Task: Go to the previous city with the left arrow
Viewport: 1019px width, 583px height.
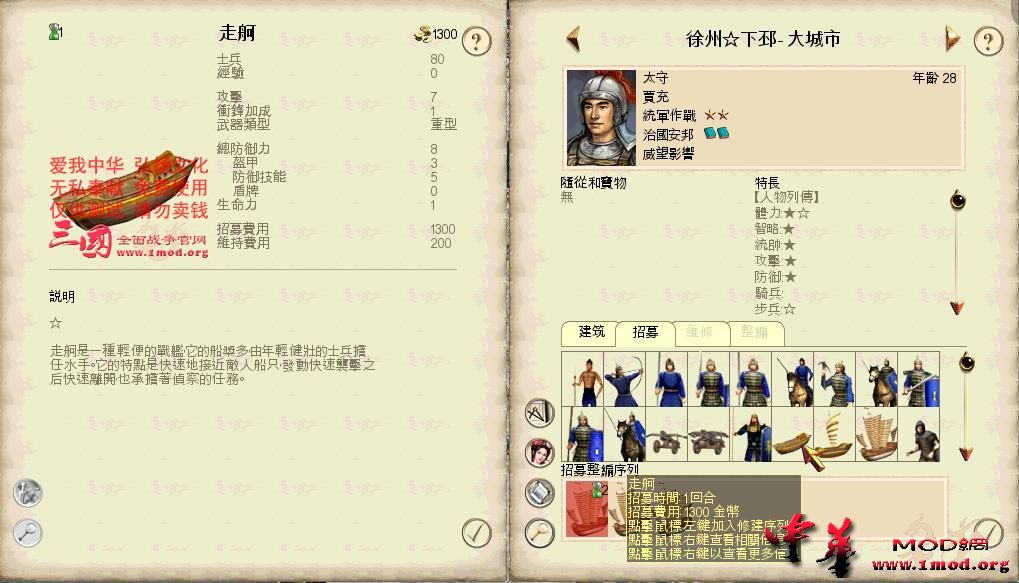Action: [x=573, y=38]
